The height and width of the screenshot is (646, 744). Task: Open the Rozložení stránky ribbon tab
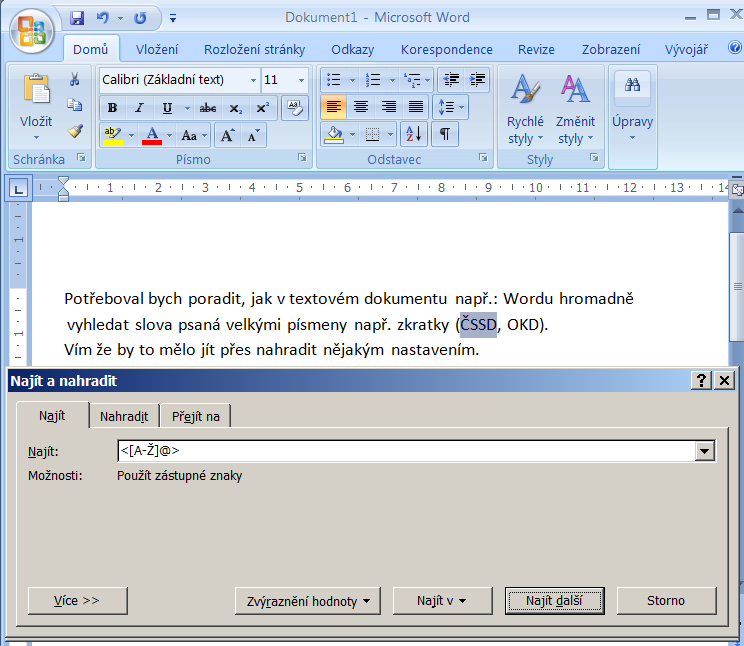click(254, 49)
